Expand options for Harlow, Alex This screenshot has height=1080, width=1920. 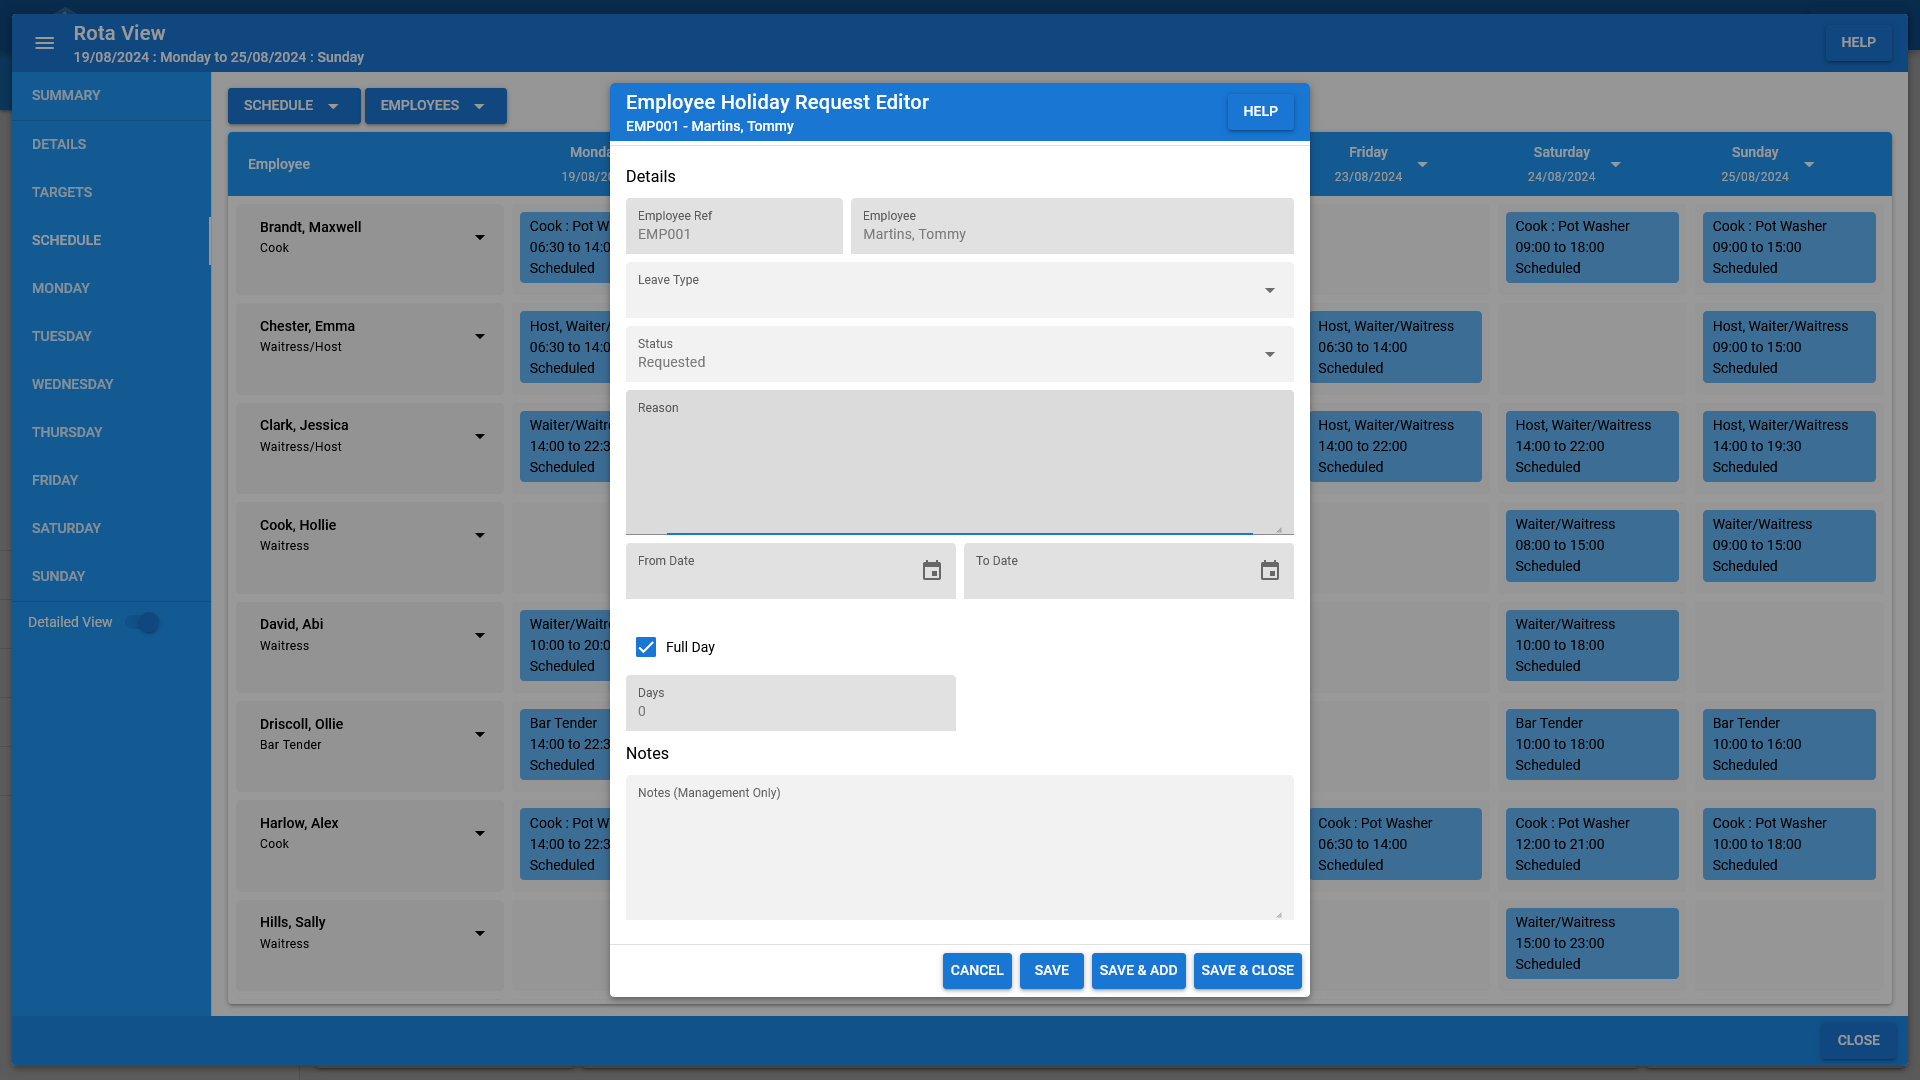pos(480,834)
